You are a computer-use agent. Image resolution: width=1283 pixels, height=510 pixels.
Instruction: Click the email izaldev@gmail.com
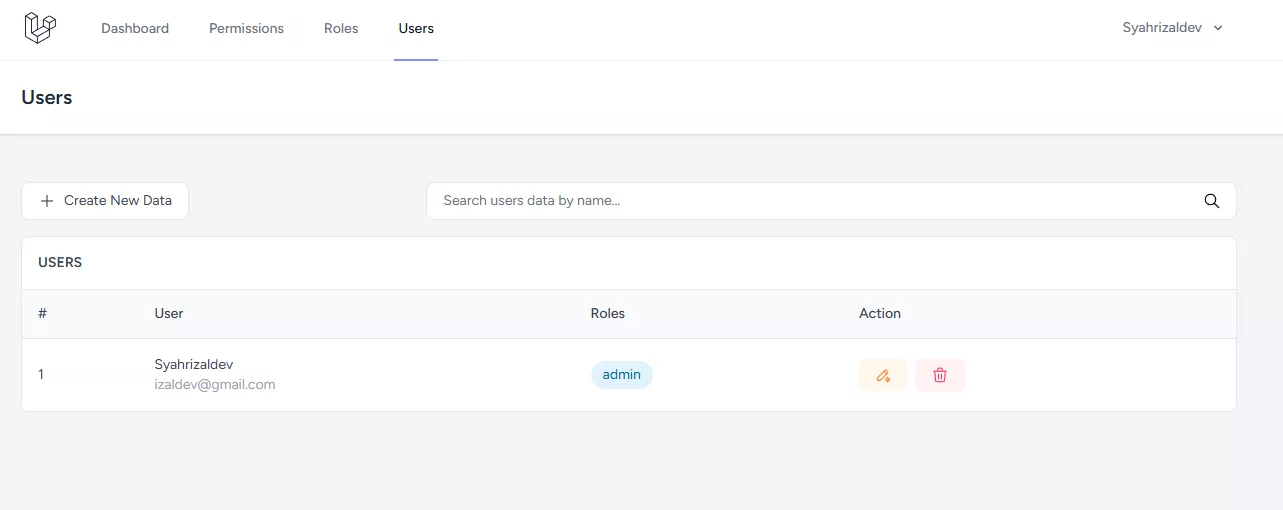click(x=215, y=384)
